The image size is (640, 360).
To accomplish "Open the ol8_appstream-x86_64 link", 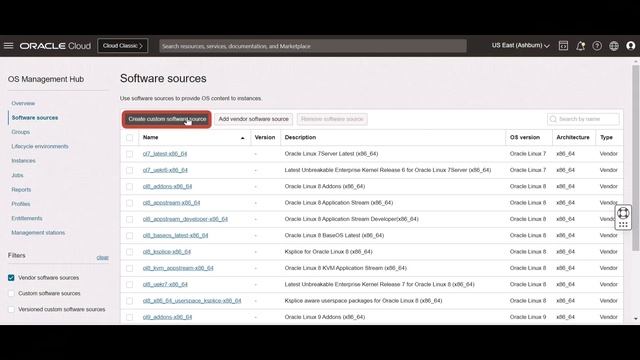I will (x=171, y=203).
